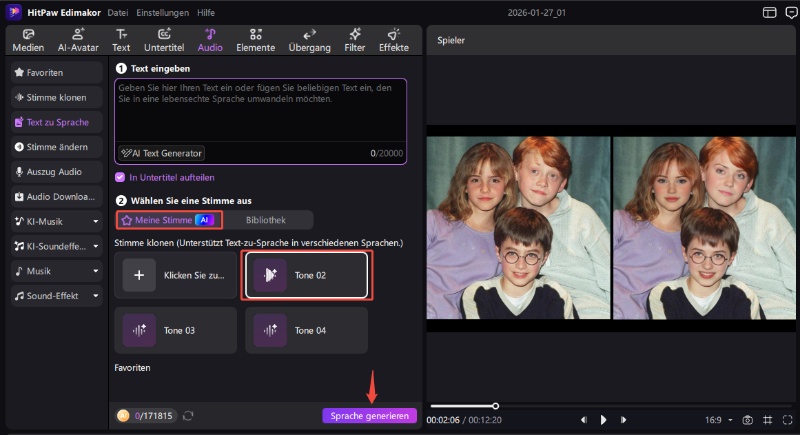The width and height of the screenshot is (800, 435).
Task: Select the Tone 02 voice card
Action: coord(307,275)
